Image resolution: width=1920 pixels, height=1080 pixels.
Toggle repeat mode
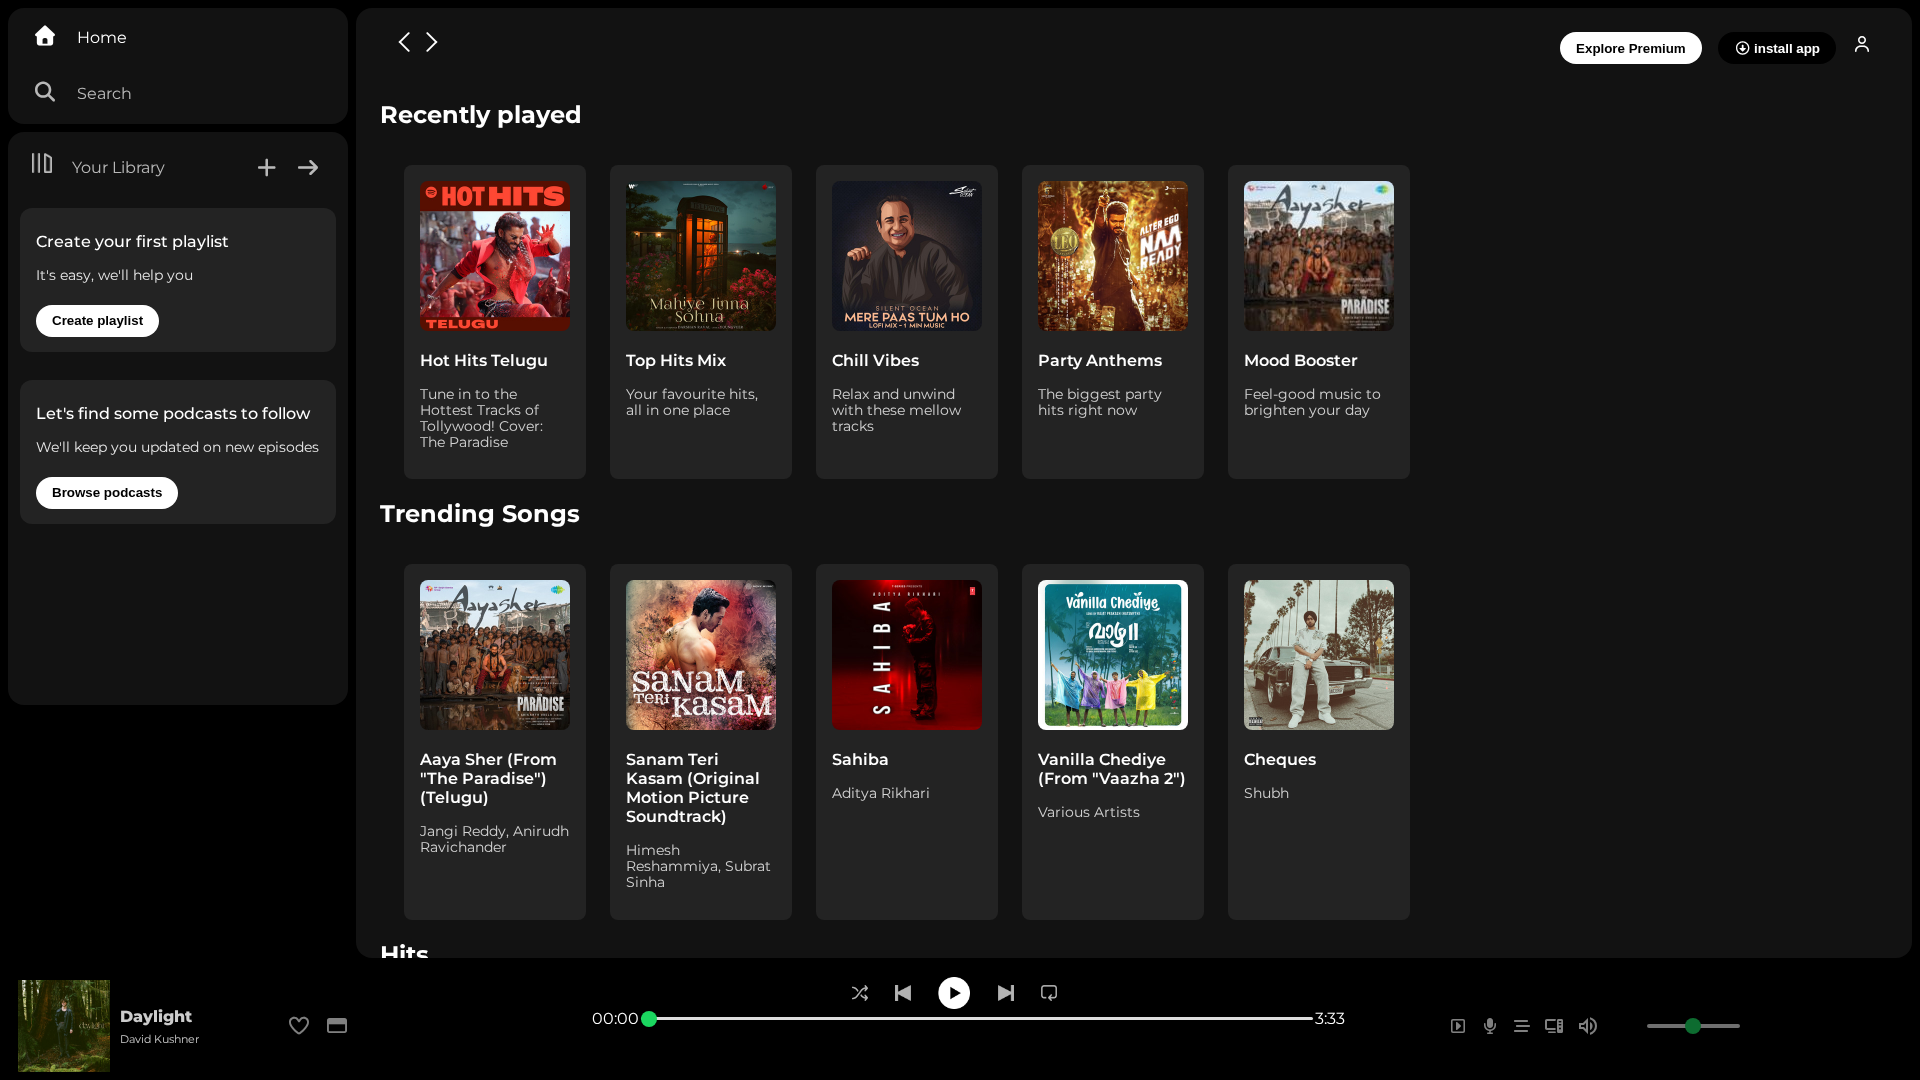point(1049,993)
